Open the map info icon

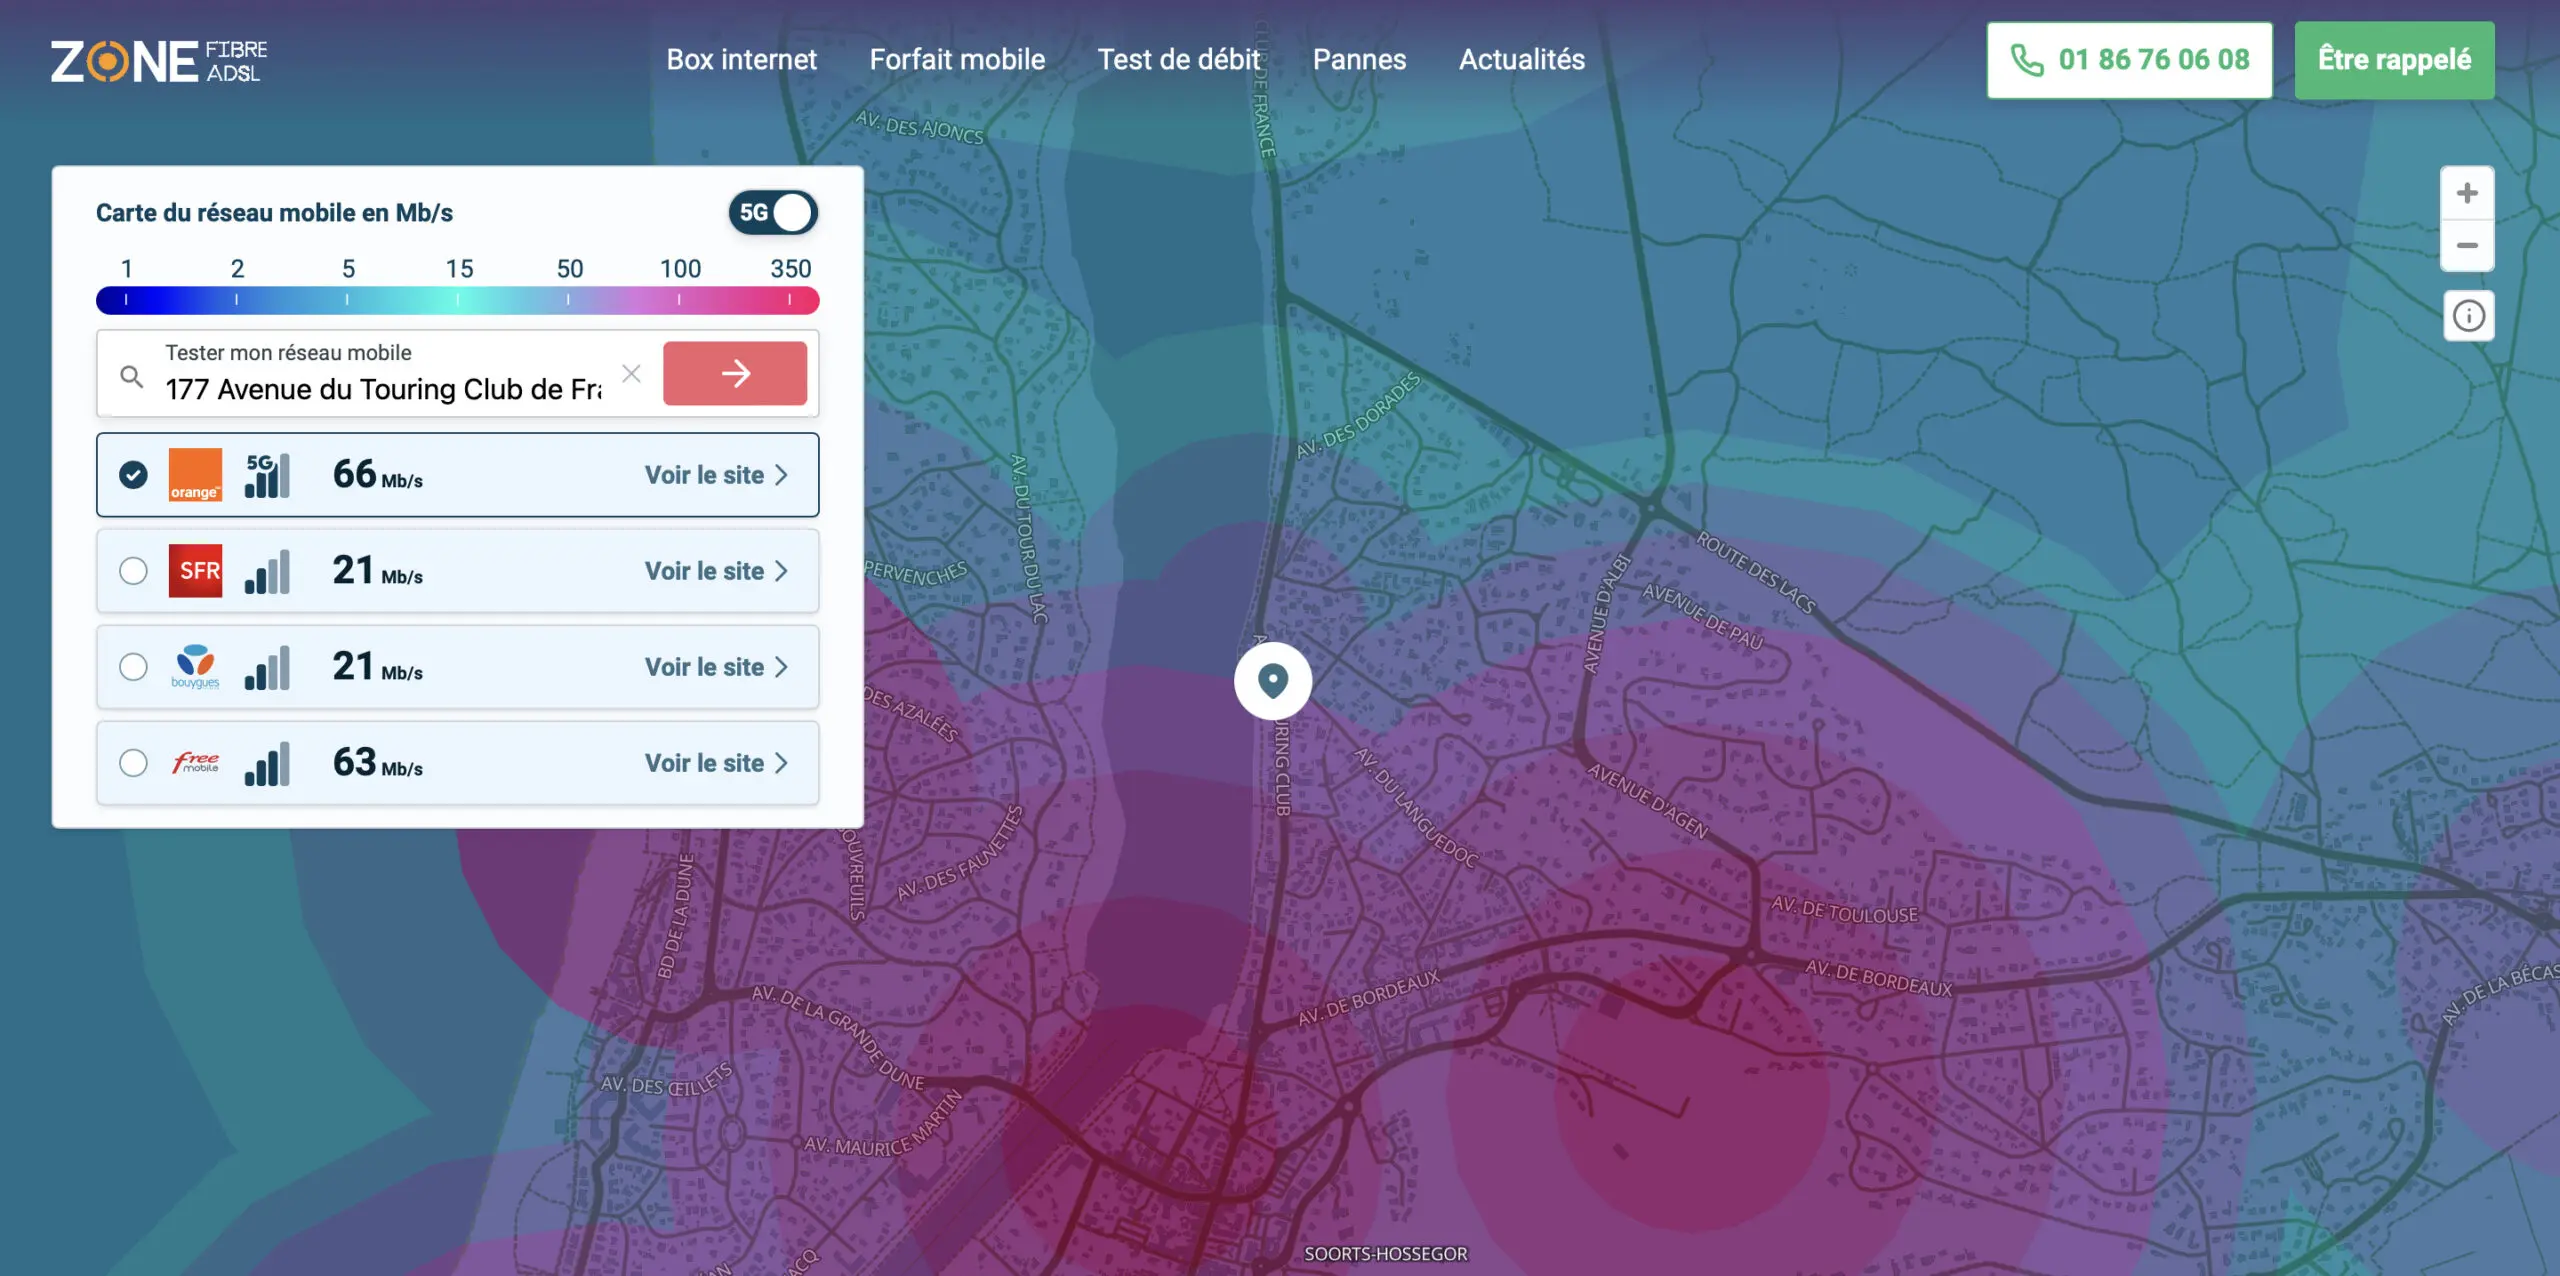tap(2468, 316)
